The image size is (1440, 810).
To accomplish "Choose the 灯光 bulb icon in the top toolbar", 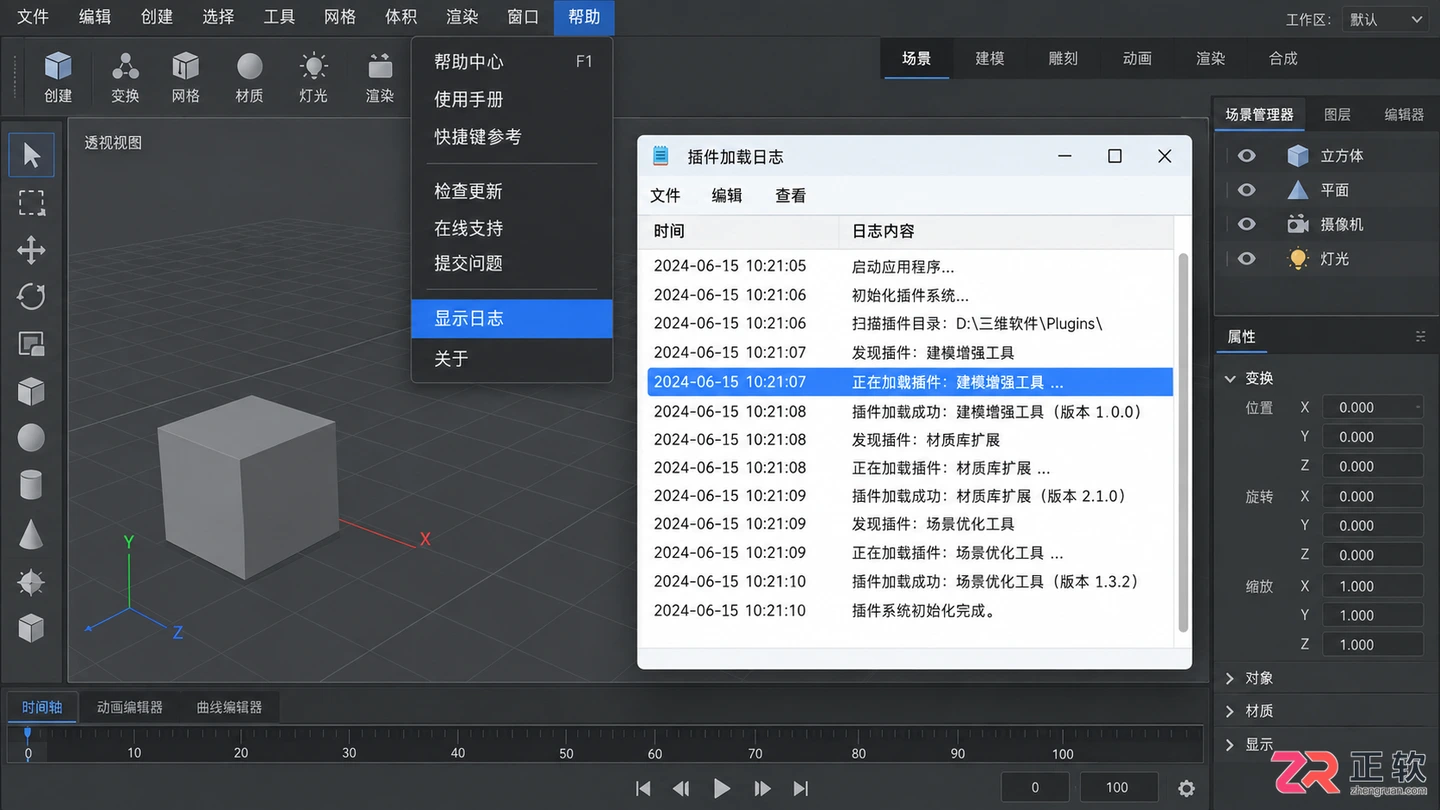I will coord(314,67).
